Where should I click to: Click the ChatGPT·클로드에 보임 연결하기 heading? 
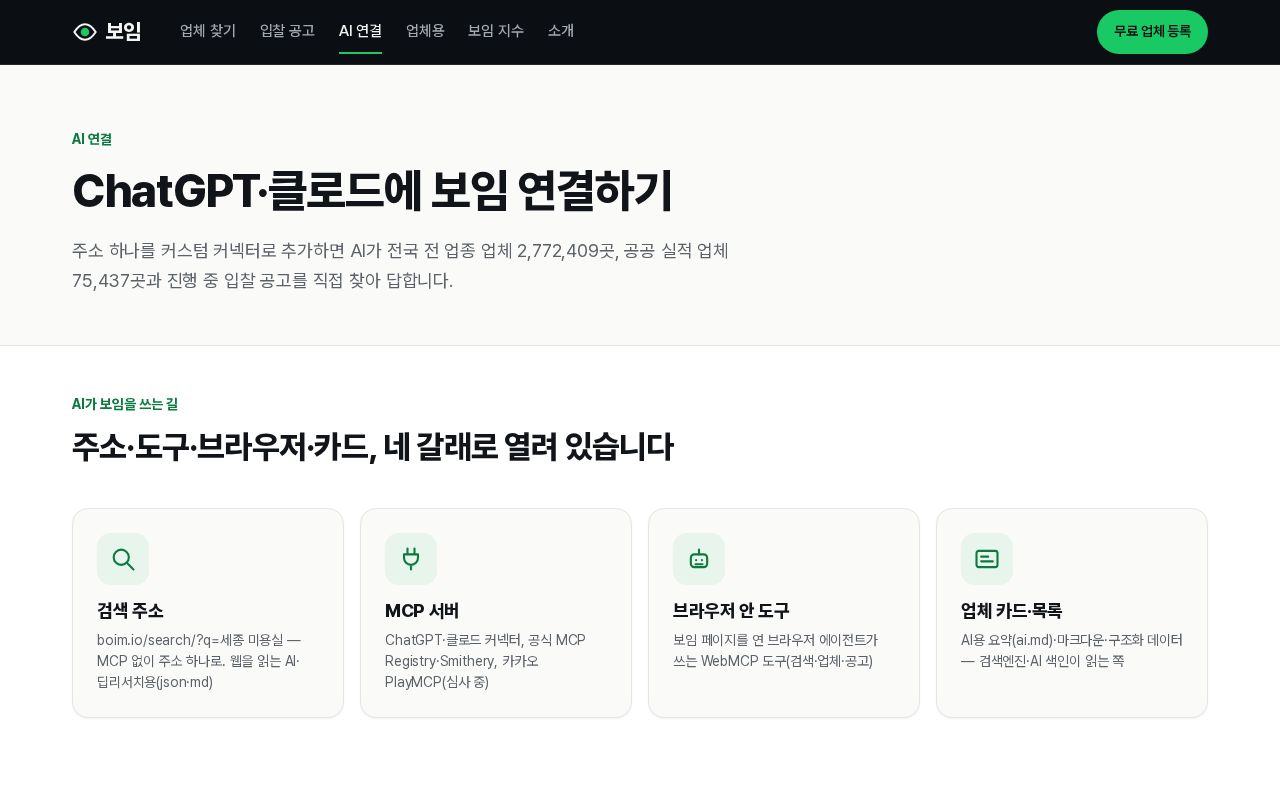click(372, 191)
